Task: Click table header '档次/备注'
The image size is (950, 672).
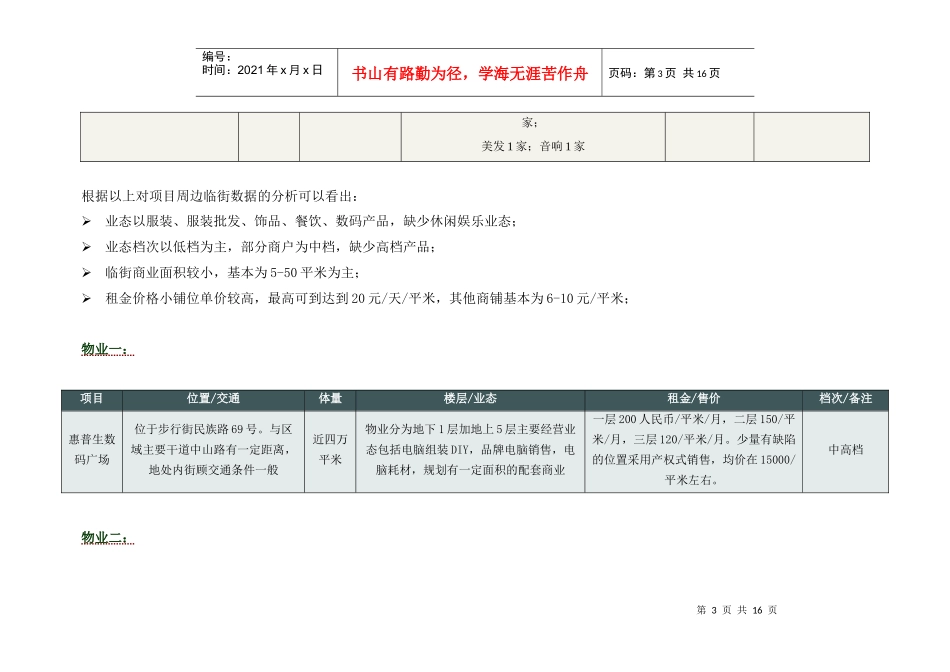Action: (x=846, y=399)
